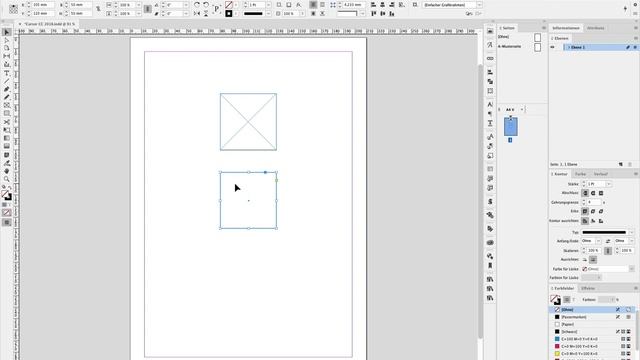Select projecting cap Abschluss option

601,193
